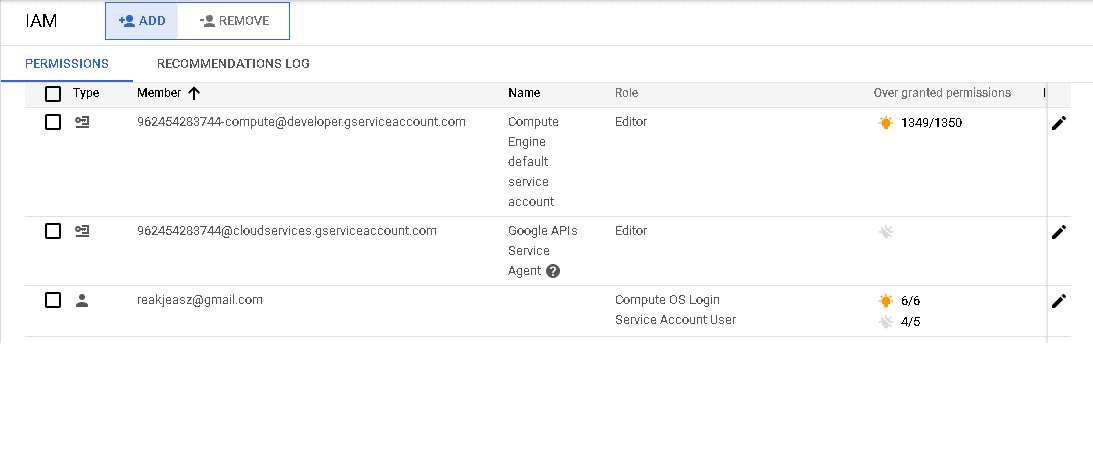The height and width of the screenshot is (460, 1093).
Task: Click the 1349/1350 over granted recommendation bulb
Action: [x=885, y=123]
